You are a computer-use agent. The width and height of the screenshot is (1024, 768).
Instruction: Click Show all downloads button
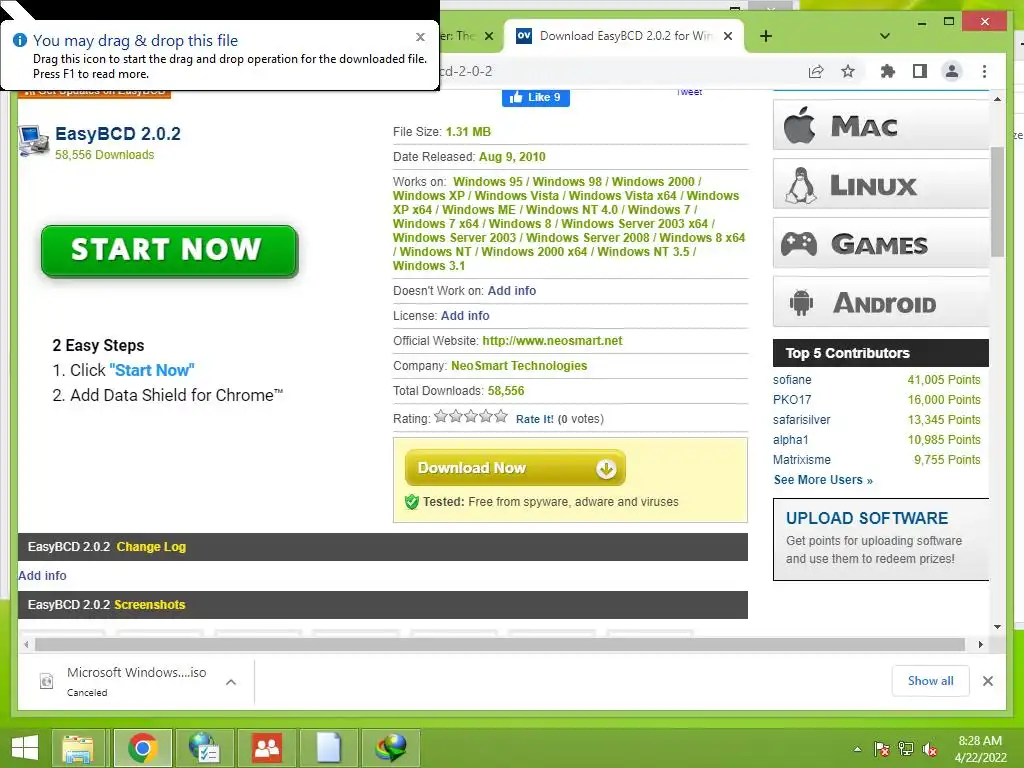point(931,681)
